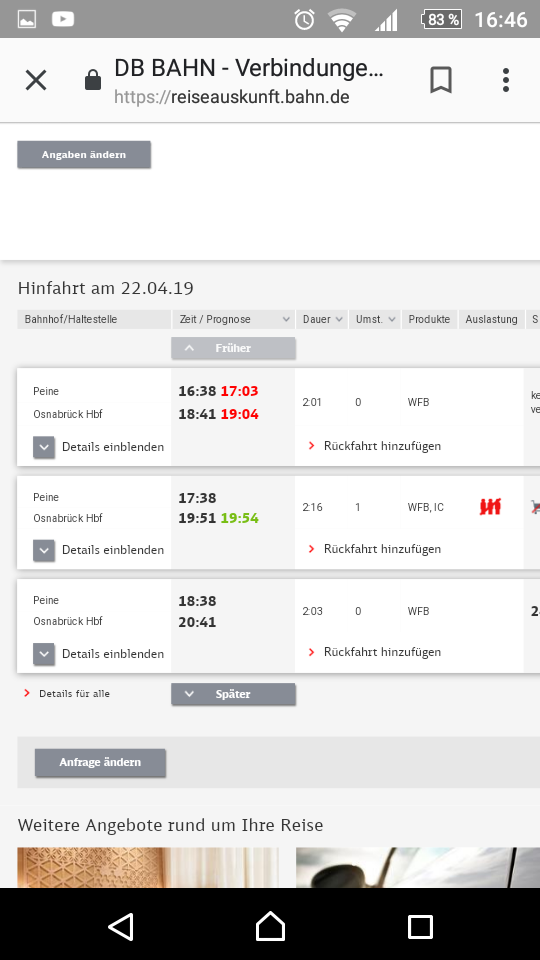Bookmark this page with the bookmark icon
The image size is (540, 960).
coord(441,80)
